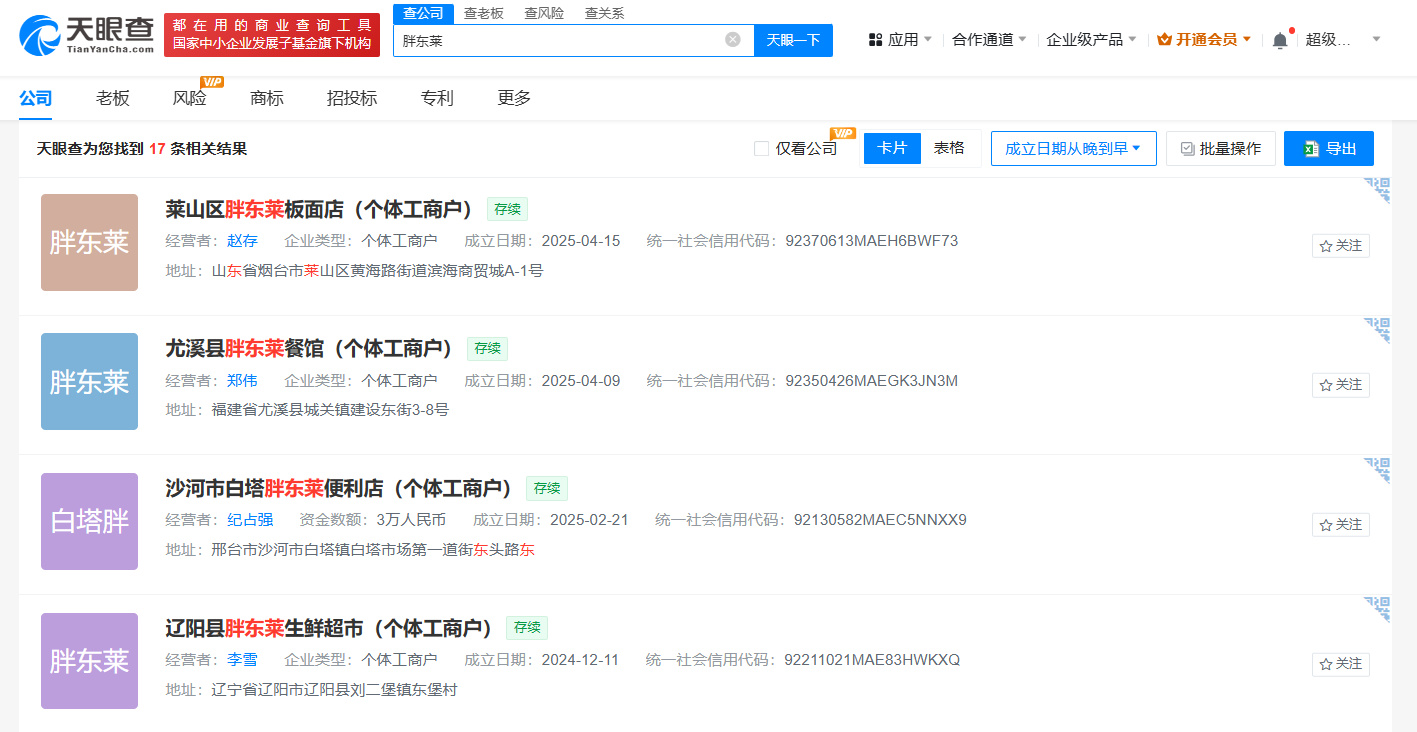Switch to the 风险 results tab

coord(190,98)
